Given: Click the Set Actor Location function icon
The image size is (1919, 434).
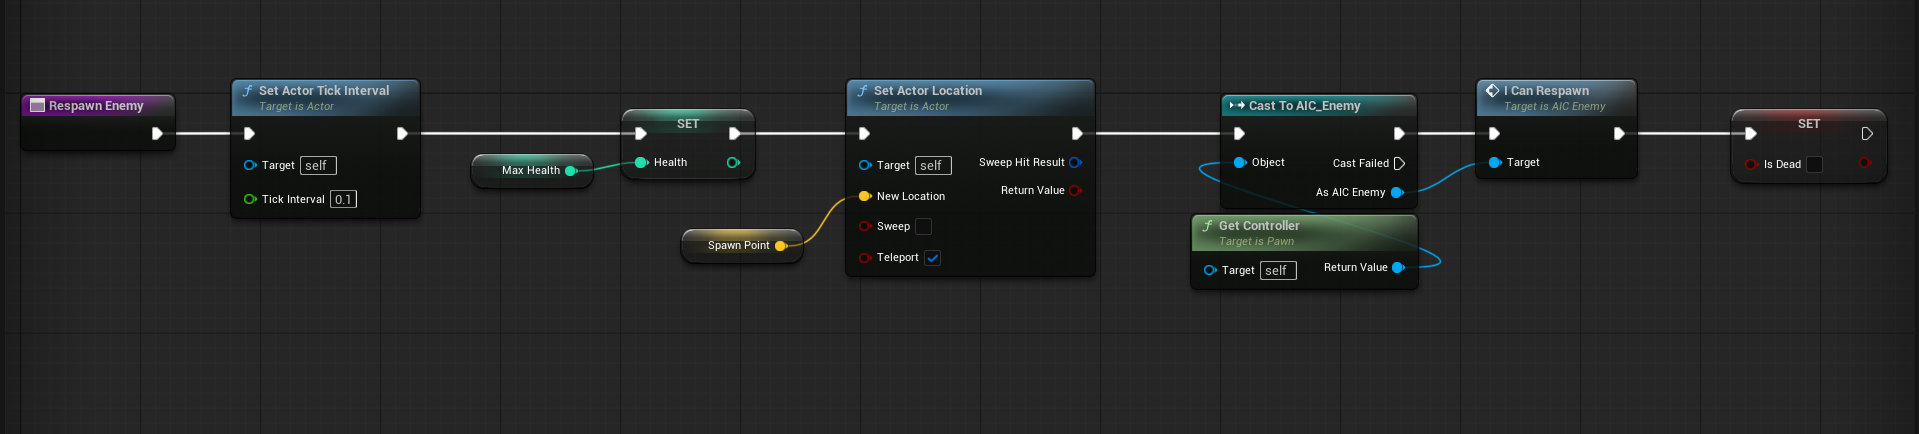Looking at the screenshot, I should [862, 90].
